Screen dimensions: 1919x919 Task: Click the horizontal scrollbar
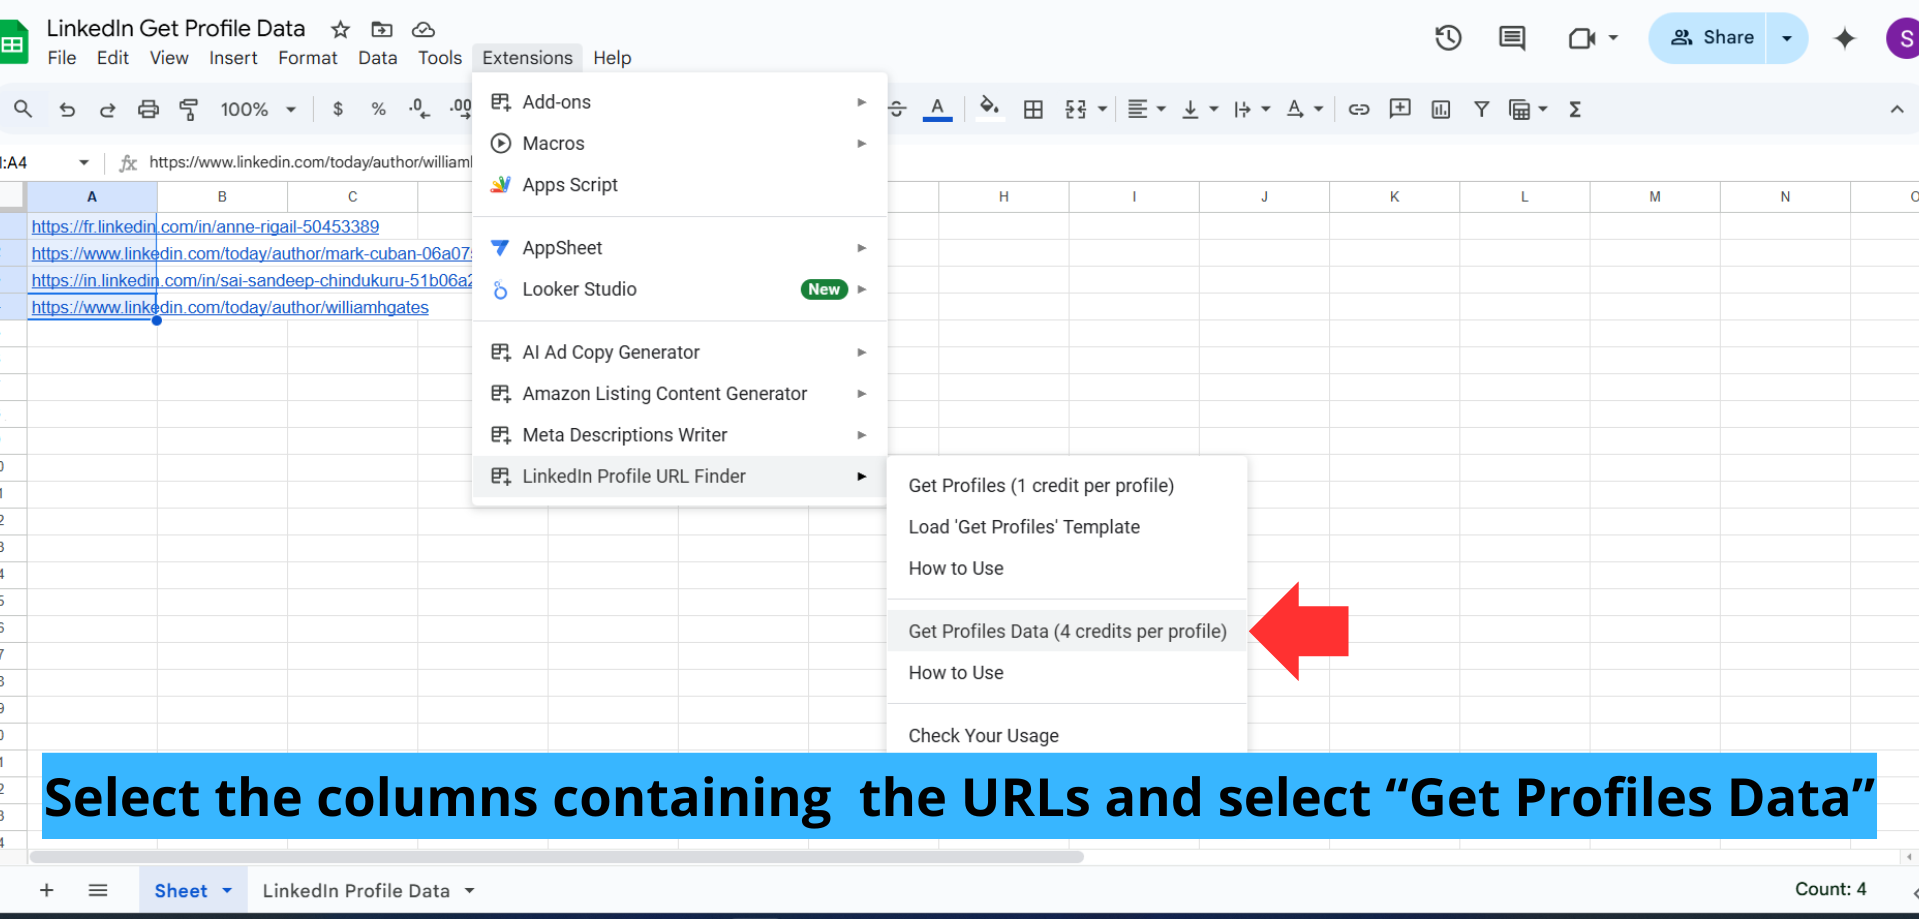tap(557, 857)
